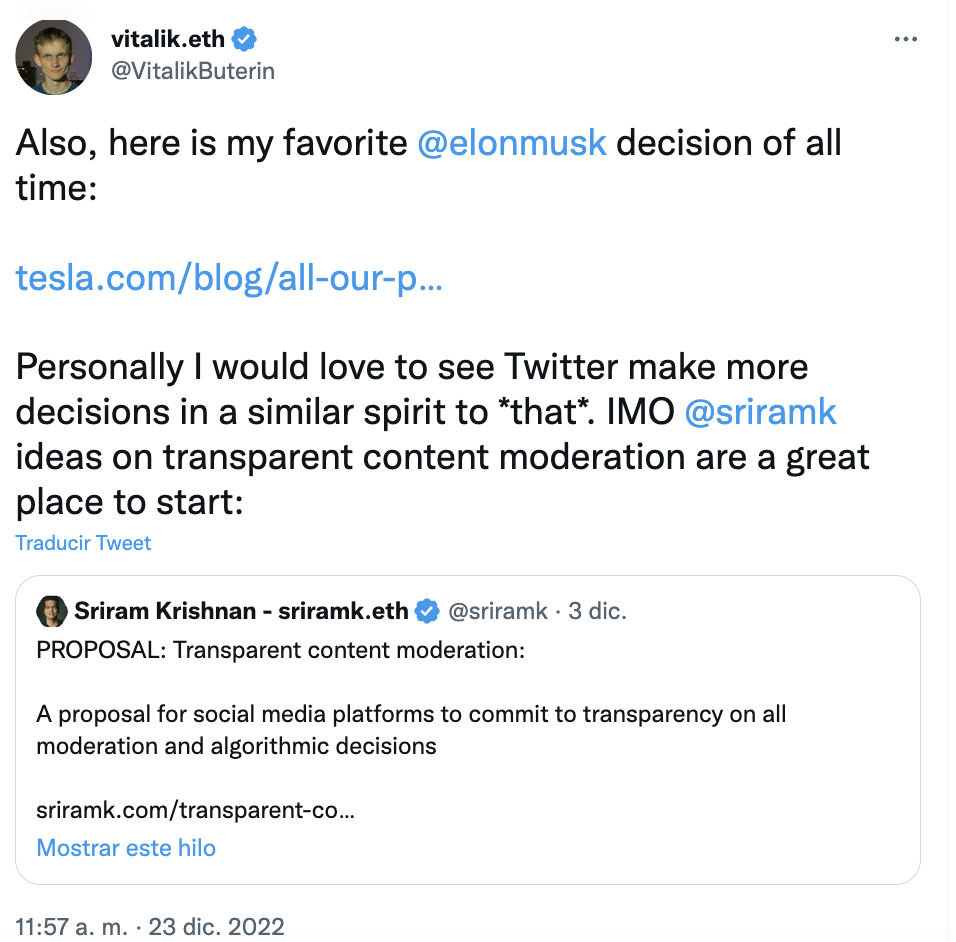Expand thread with Mostrar este hilo
The image size is (956, 942).
126,848
